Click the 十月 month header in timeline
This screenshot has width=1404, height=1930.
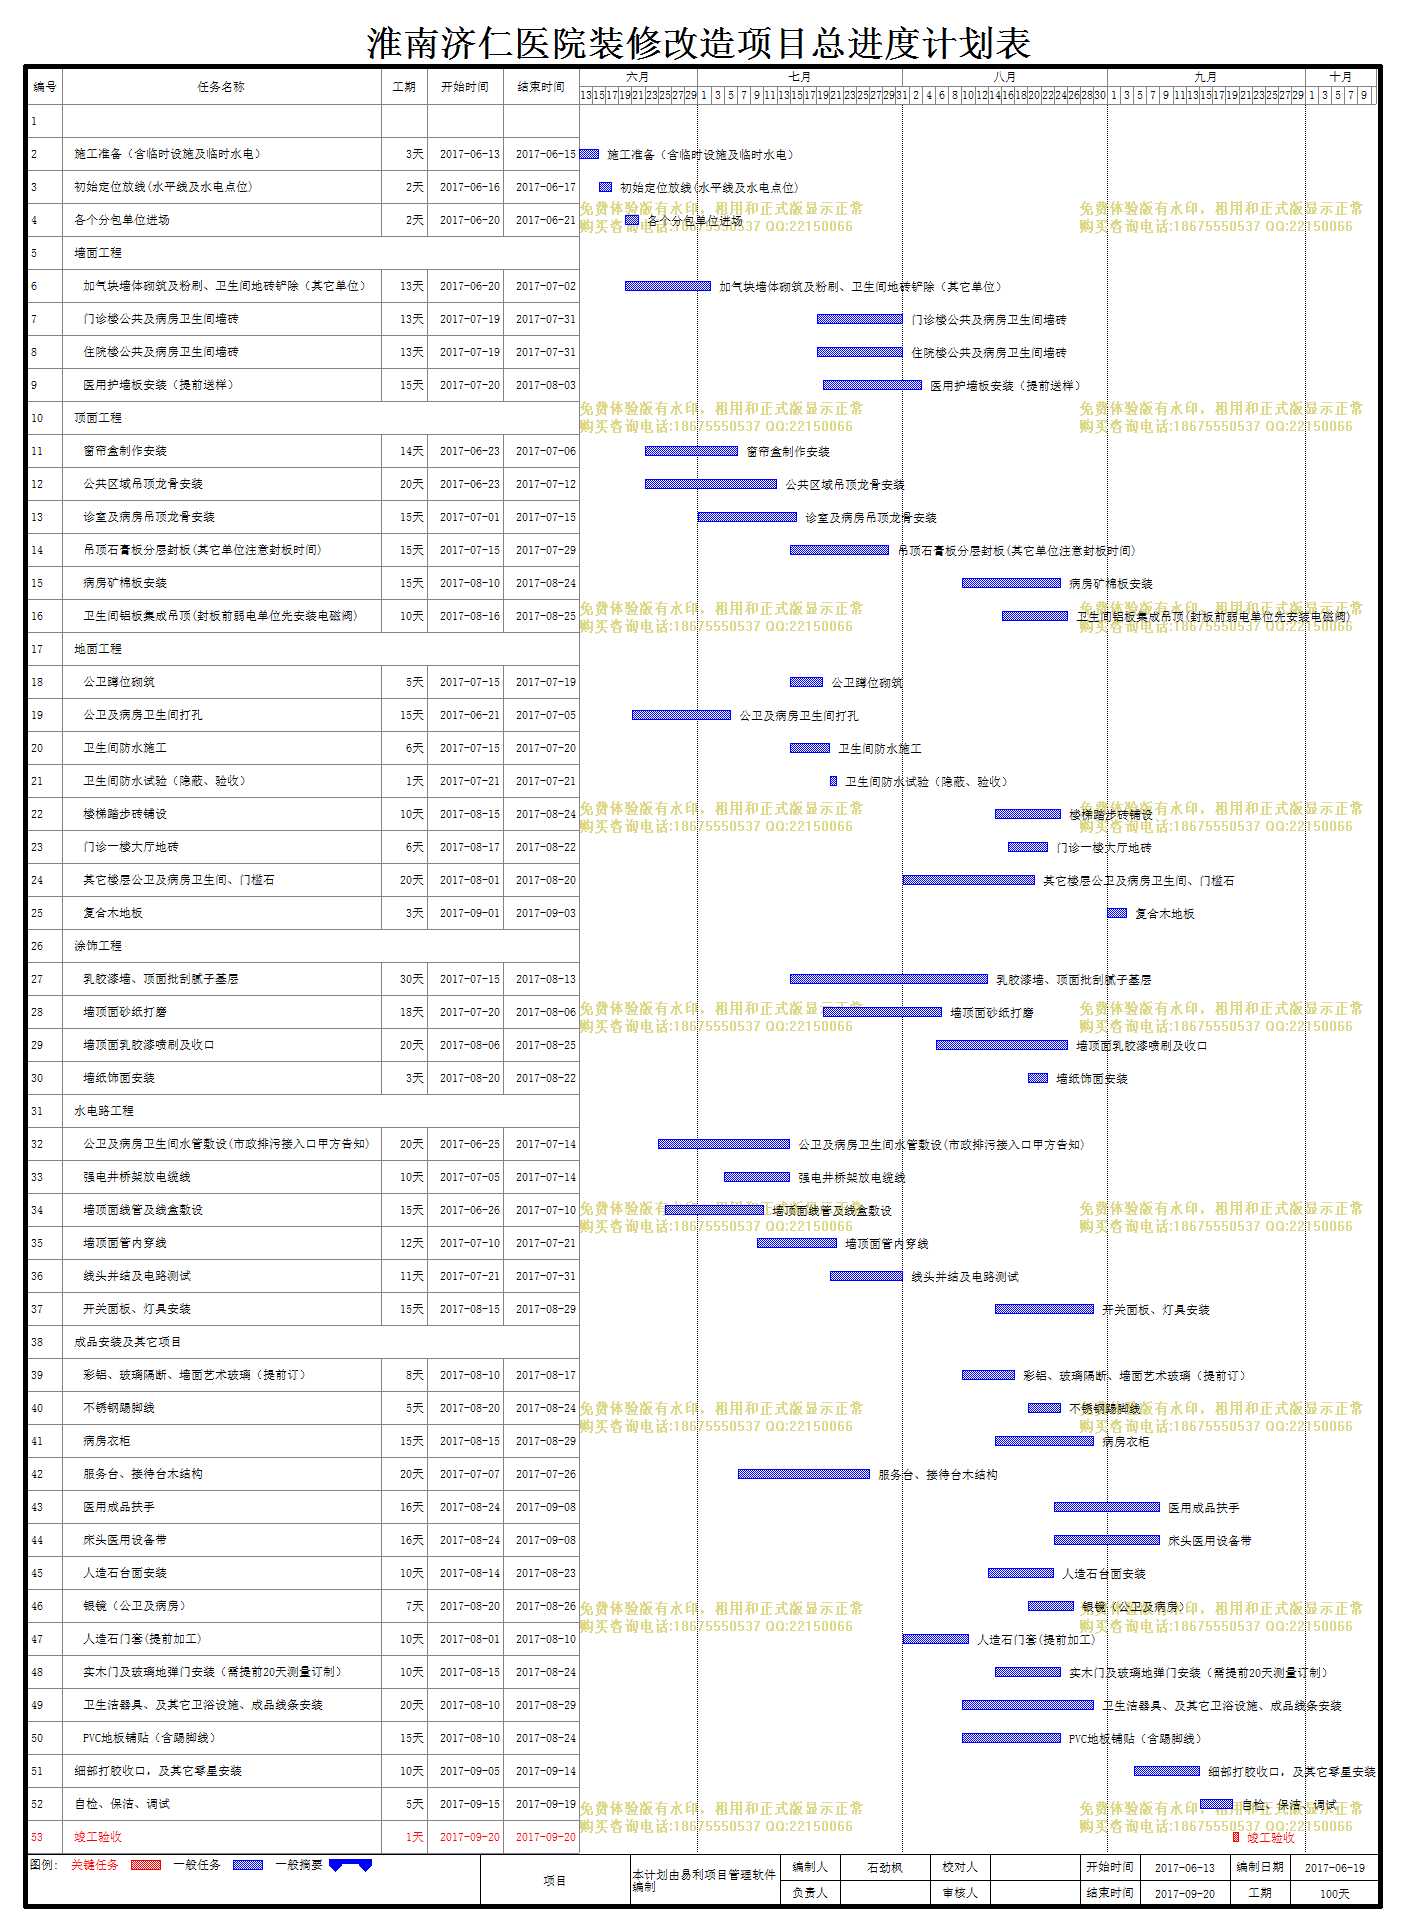(x=1341, y=77)
